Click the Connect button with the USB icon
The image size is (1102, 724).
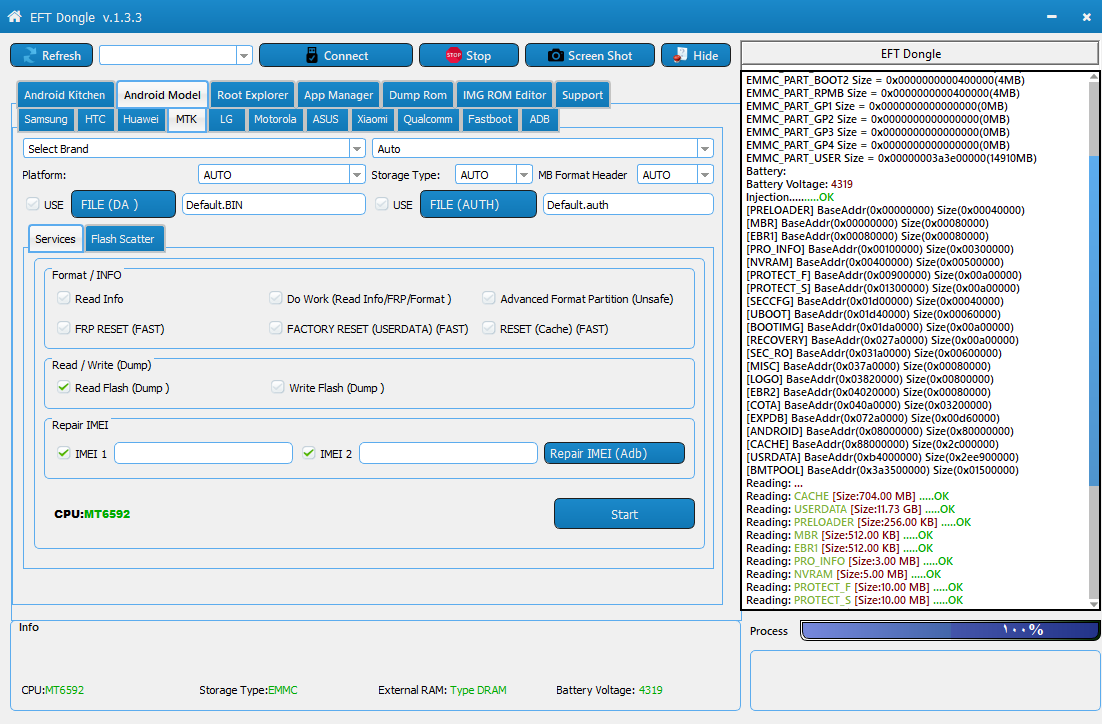click(x=336, y=56)
